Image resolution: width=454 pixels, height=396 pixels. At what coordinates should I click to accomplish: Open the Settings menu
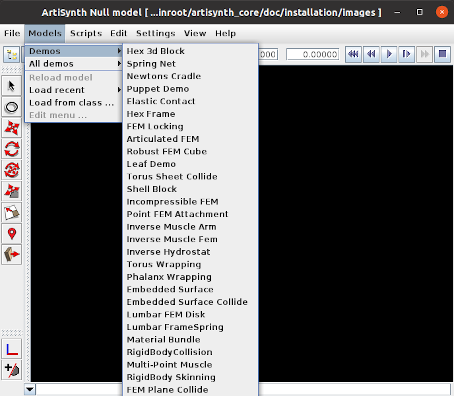[x=156, y=33]
